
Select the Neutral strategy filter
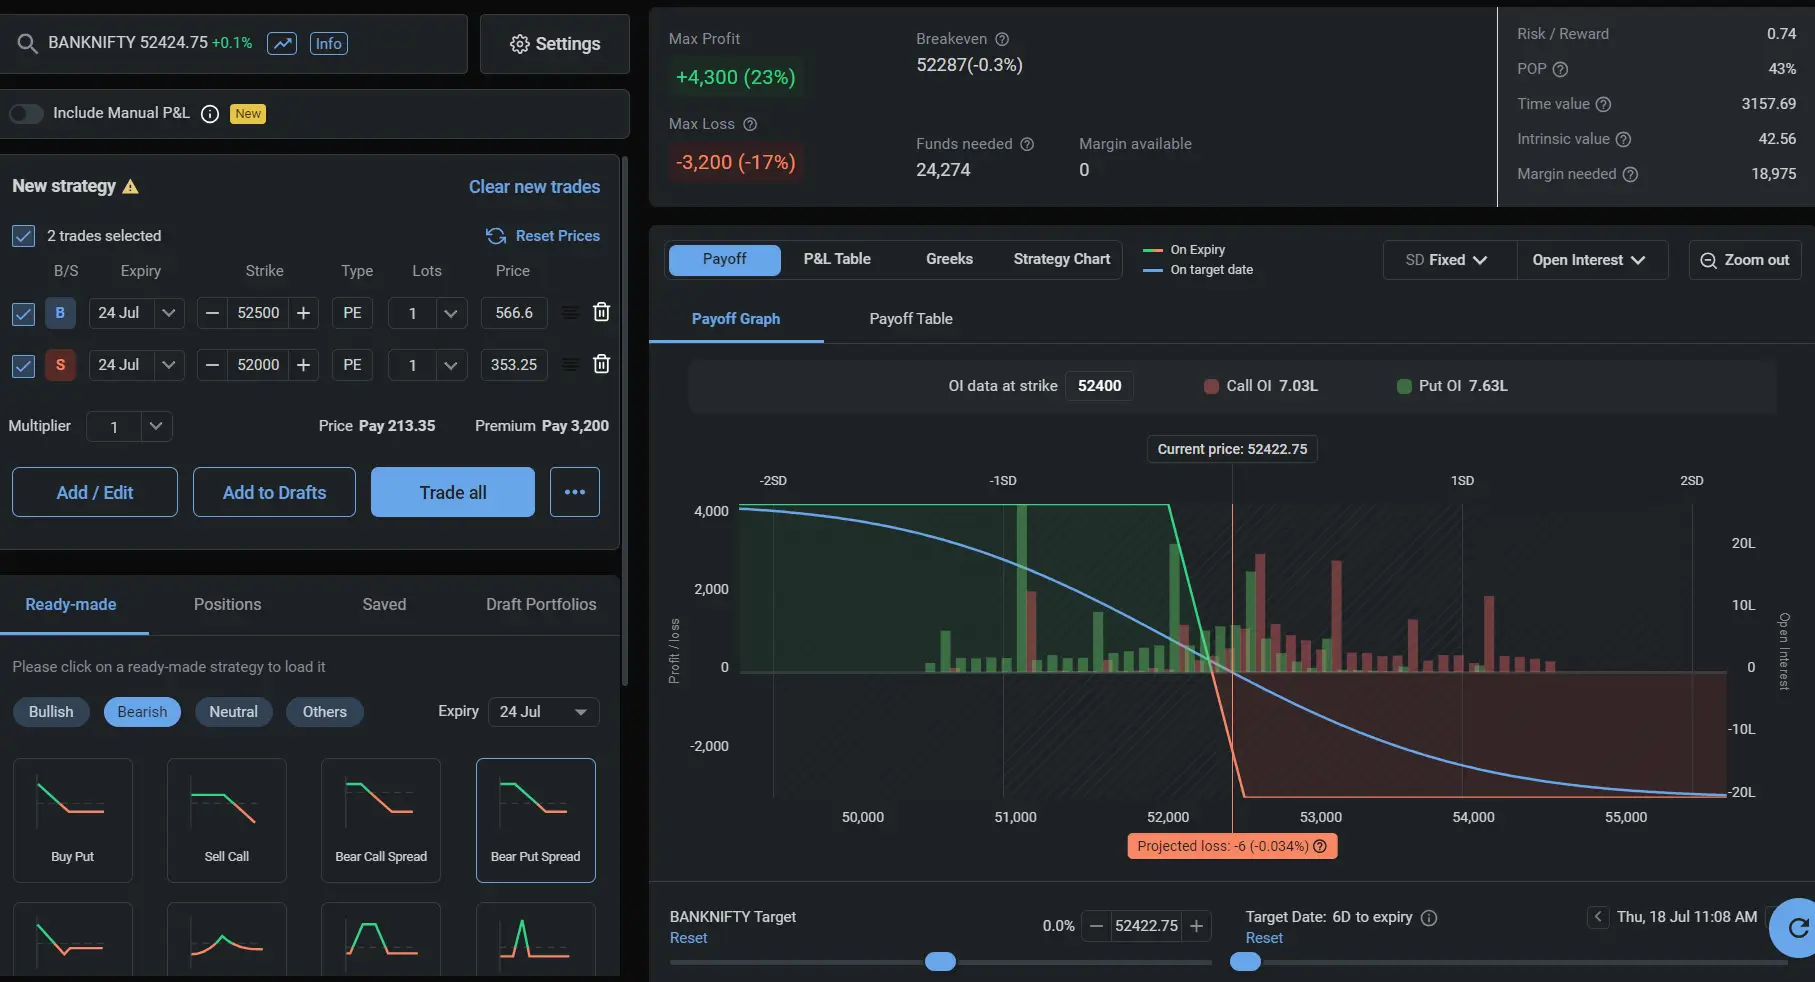pos(233,712)
